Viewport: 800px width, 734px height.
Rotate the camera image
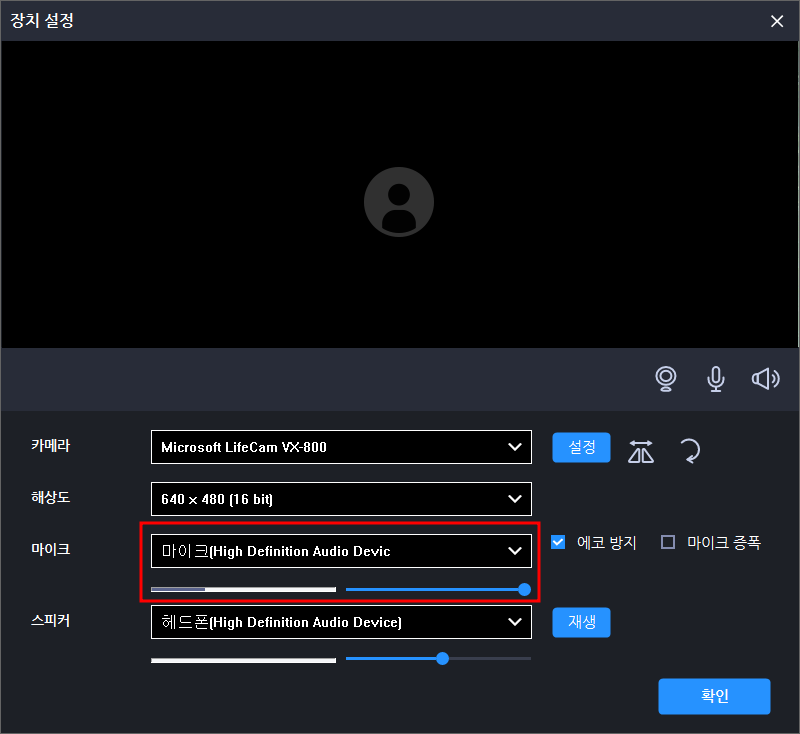tap(690, 451)
